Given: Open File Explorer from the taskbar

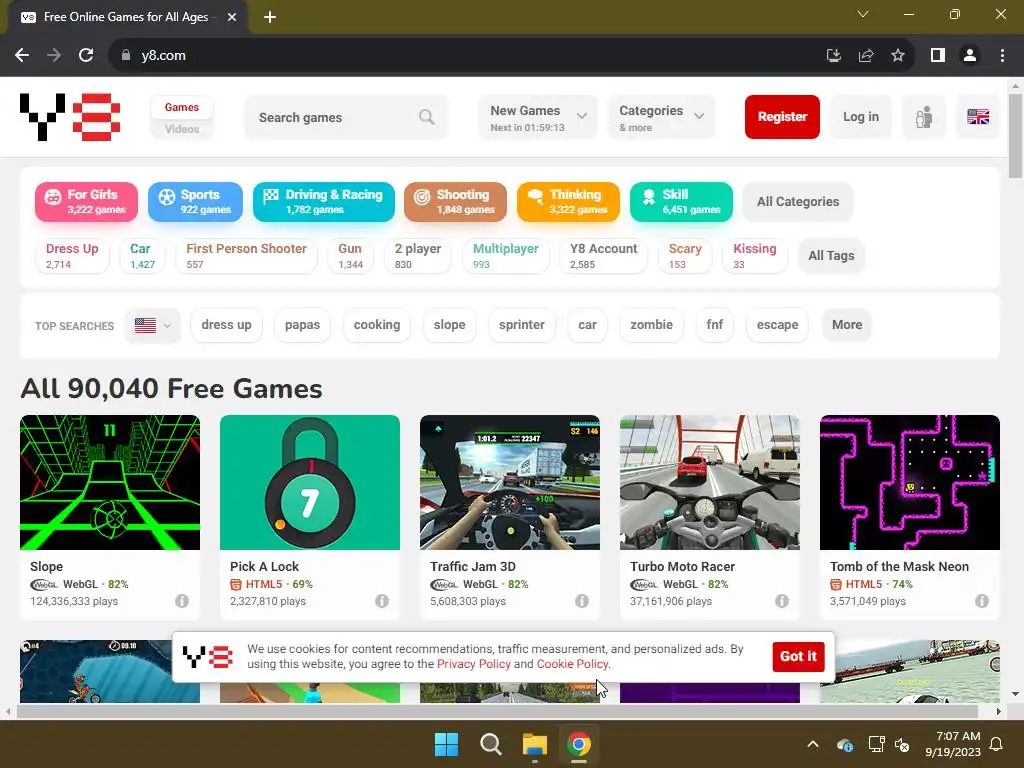Looking at the screenshot, I should pyautogui.click(x=535, y=744).
